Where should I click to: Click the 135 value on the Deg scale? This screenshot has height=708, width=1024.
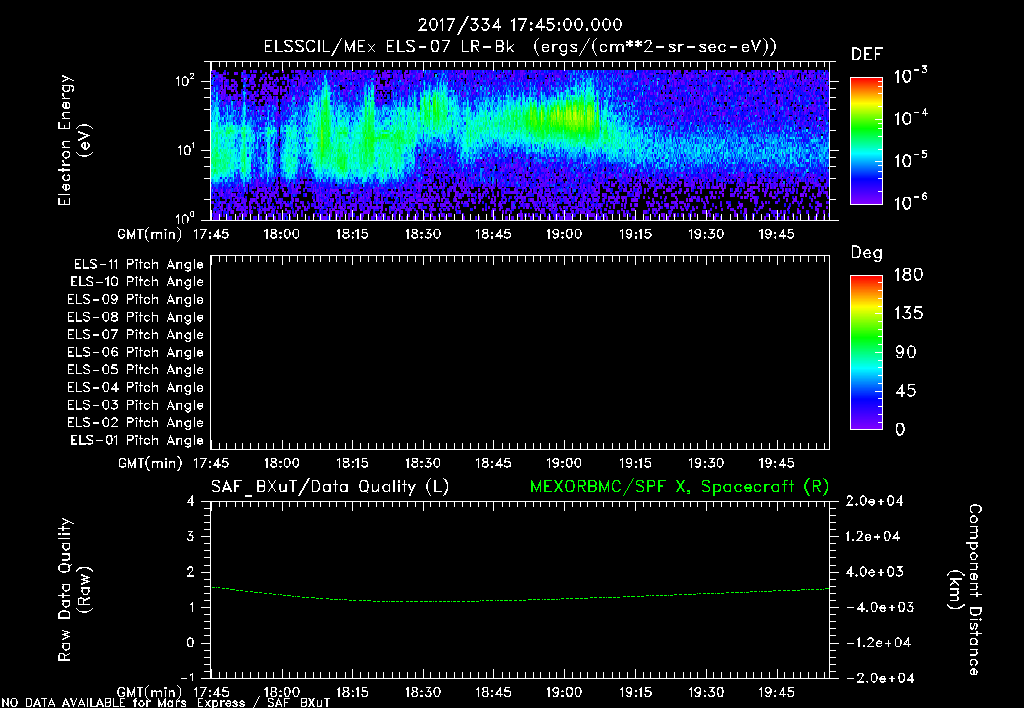pyautogui.click(x=908, y=314)
